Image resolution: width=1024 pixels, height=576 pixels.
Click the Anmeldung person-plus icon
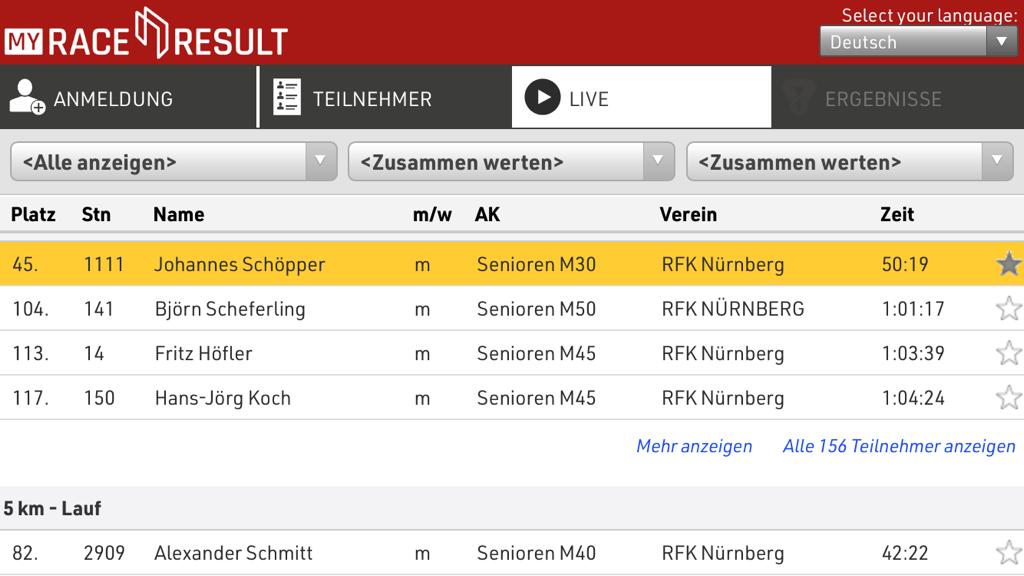pos(27,97)
